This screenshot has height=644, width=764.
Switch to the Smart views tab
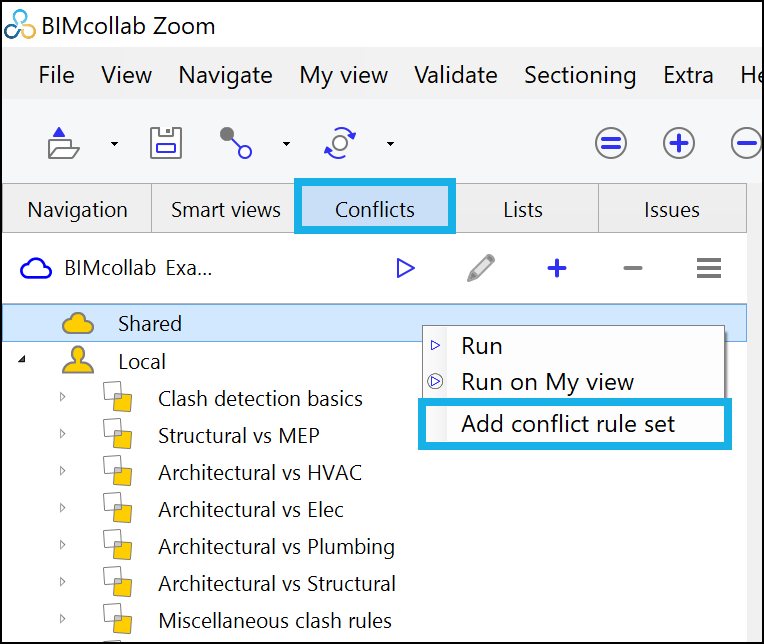coord(226,209)
